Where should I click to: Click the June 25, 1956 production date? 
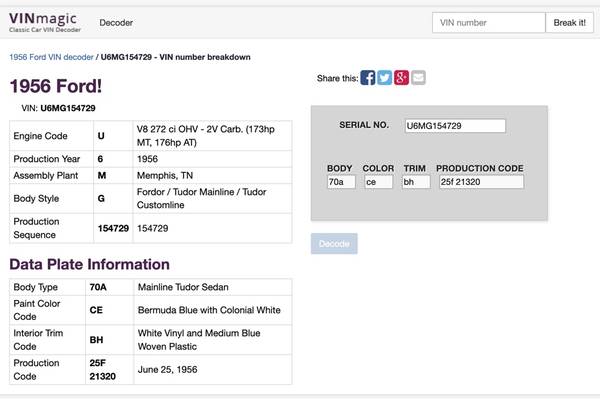pos(168,370)
